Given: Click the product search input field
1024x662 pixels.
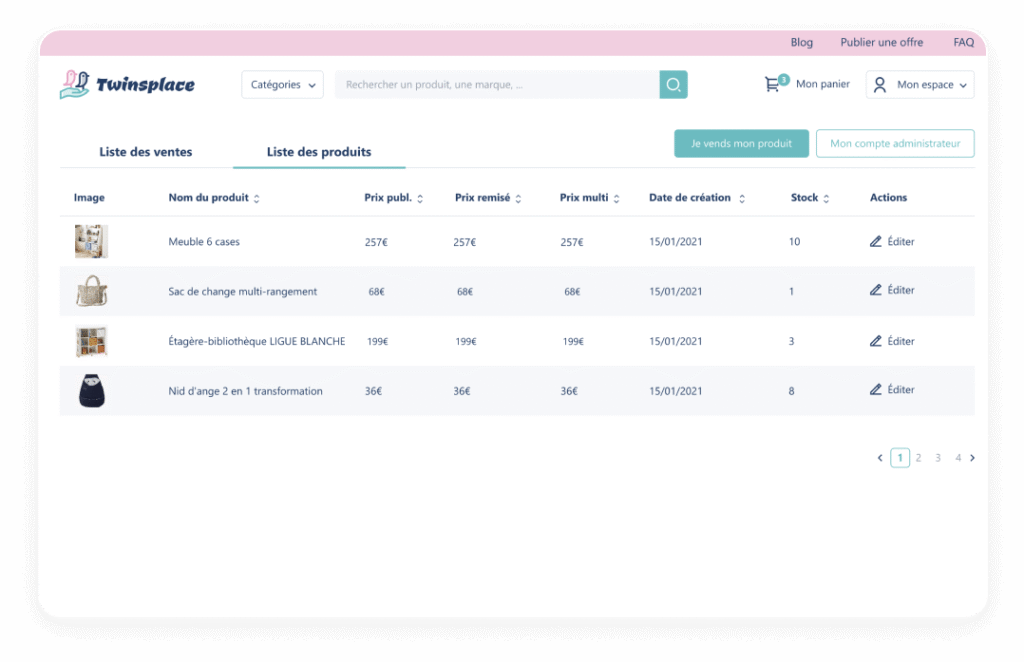Looking at the screenshot, I should 497,85.
